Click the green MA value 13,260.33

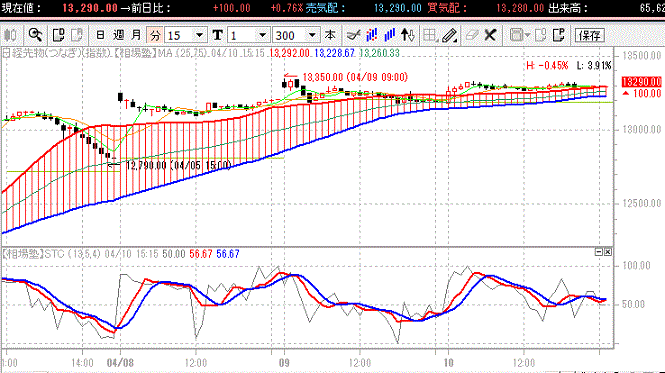(379, 53)
